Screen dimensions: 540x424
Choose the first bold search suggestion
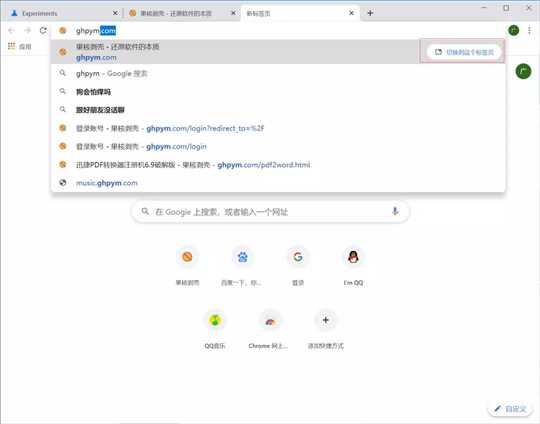278,92
